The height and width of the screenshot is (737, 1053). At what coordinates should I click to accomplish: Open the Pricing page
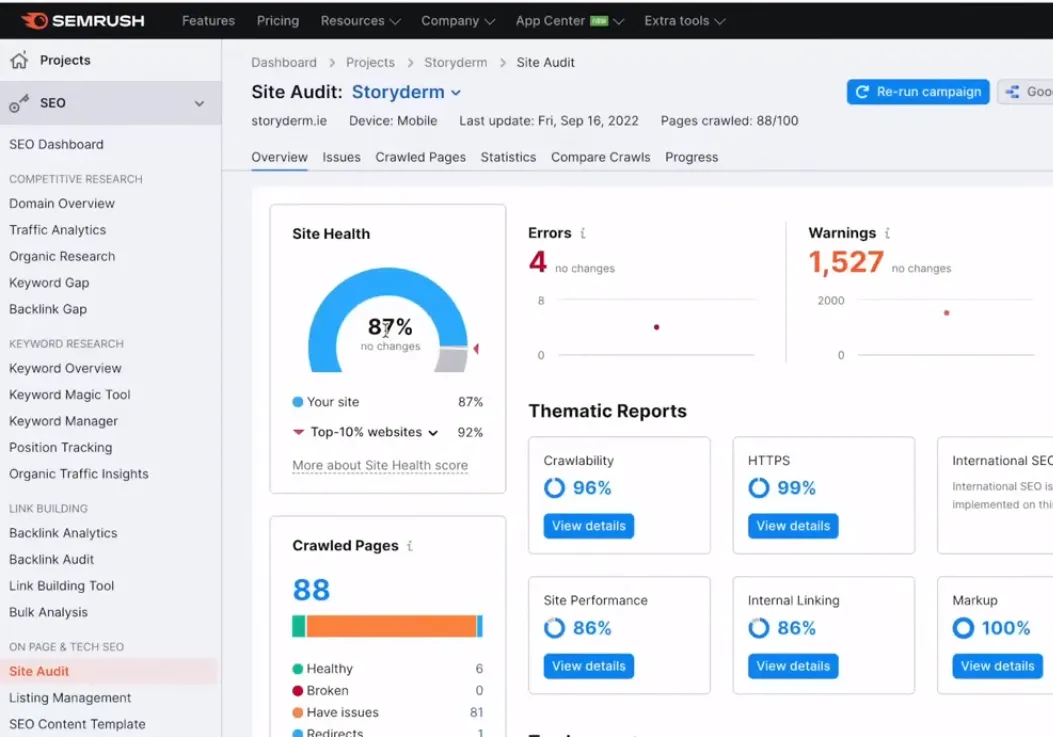pyautogui.click(x=277, y=21)
